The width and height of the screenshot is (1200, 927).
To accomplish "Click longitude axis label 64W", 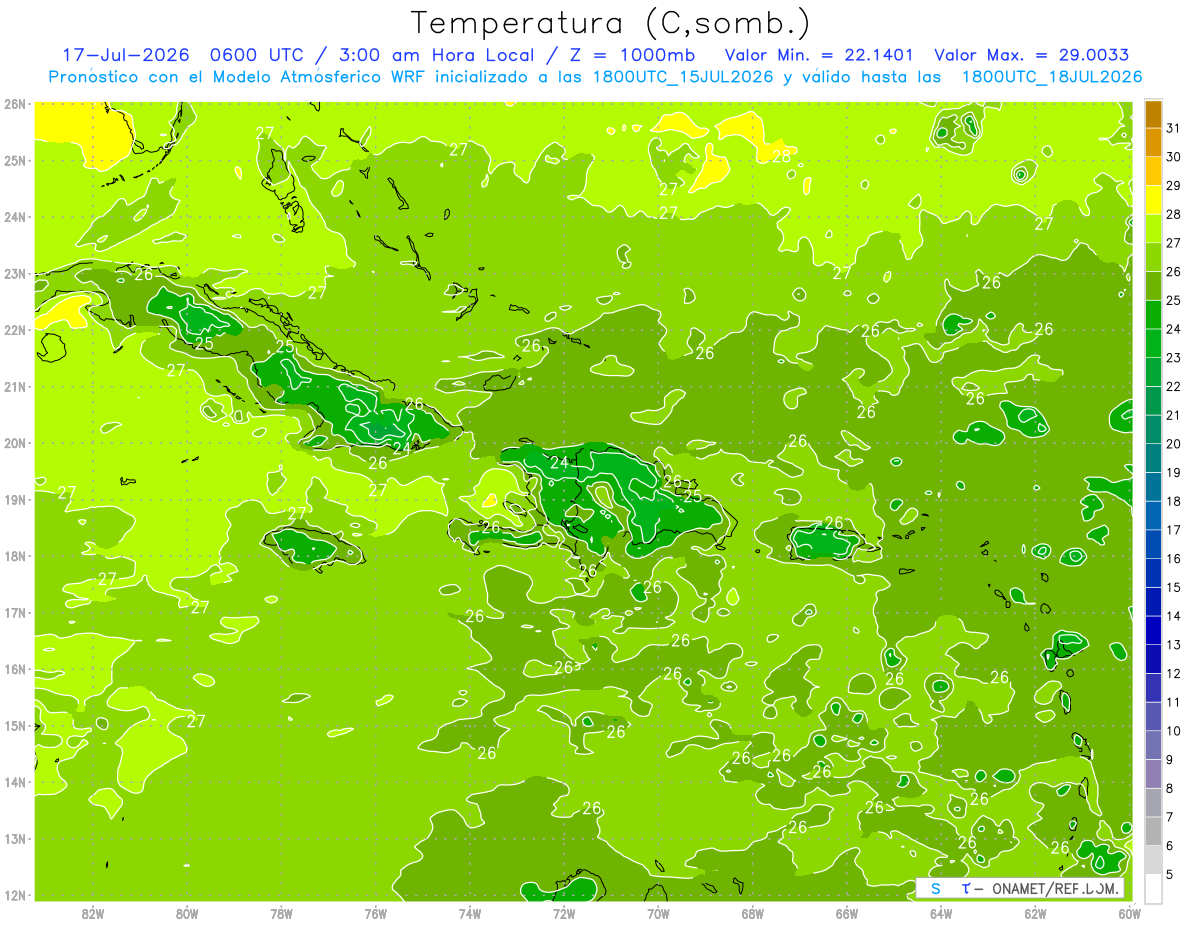I will pyautogui.click(x=941, y=913).
